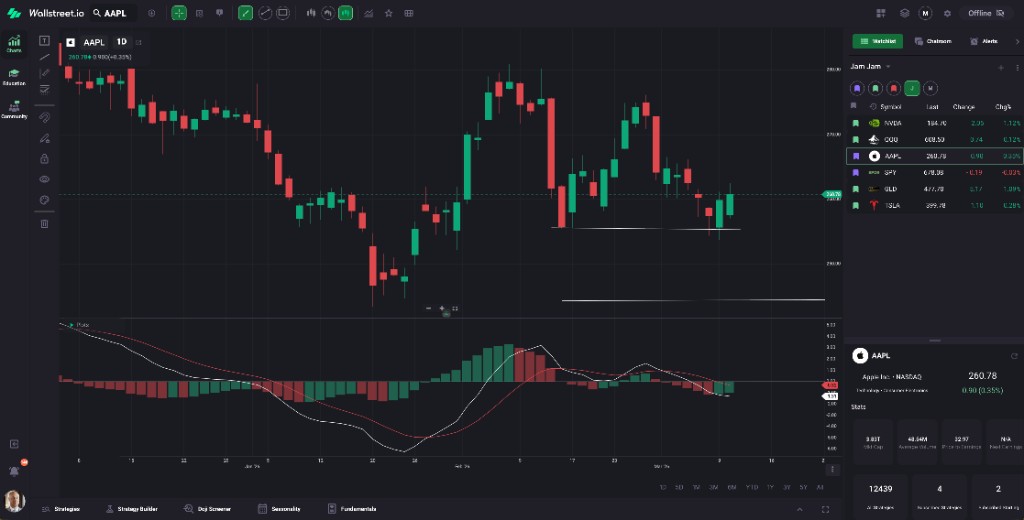Open the Education section in the sidebar
1024x520 pixels.
point(14,77)
